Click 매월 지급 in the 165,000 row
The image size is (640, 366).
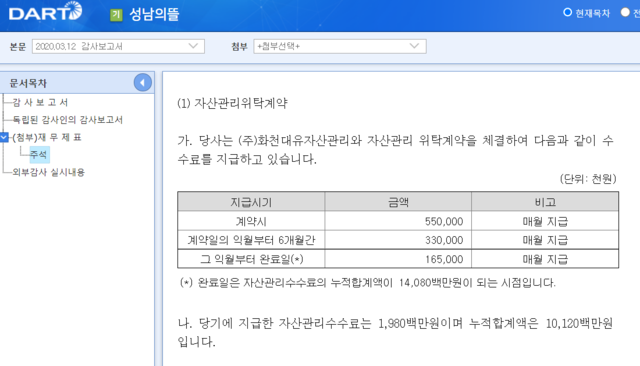545,259
